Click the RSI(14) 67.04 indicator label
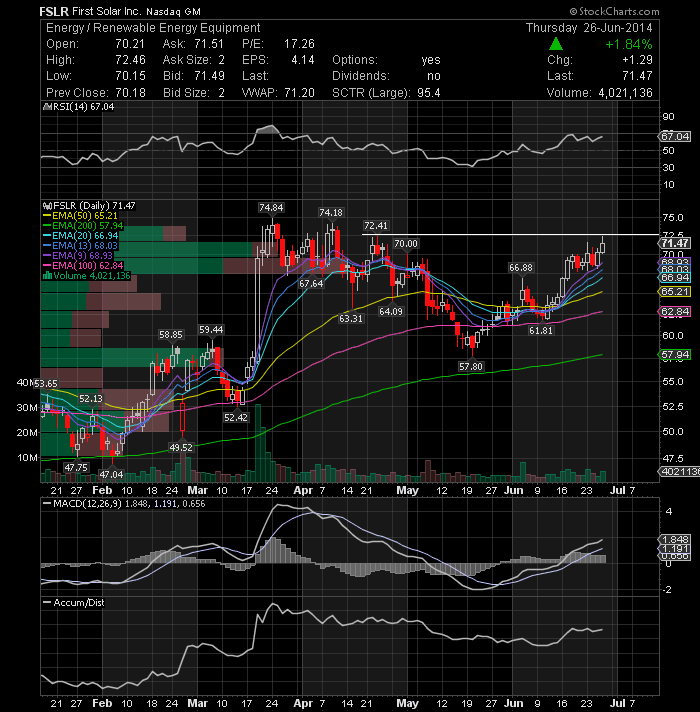Image resolution: width=700 pixels, height=712 pixels. [x=79, y=107]
